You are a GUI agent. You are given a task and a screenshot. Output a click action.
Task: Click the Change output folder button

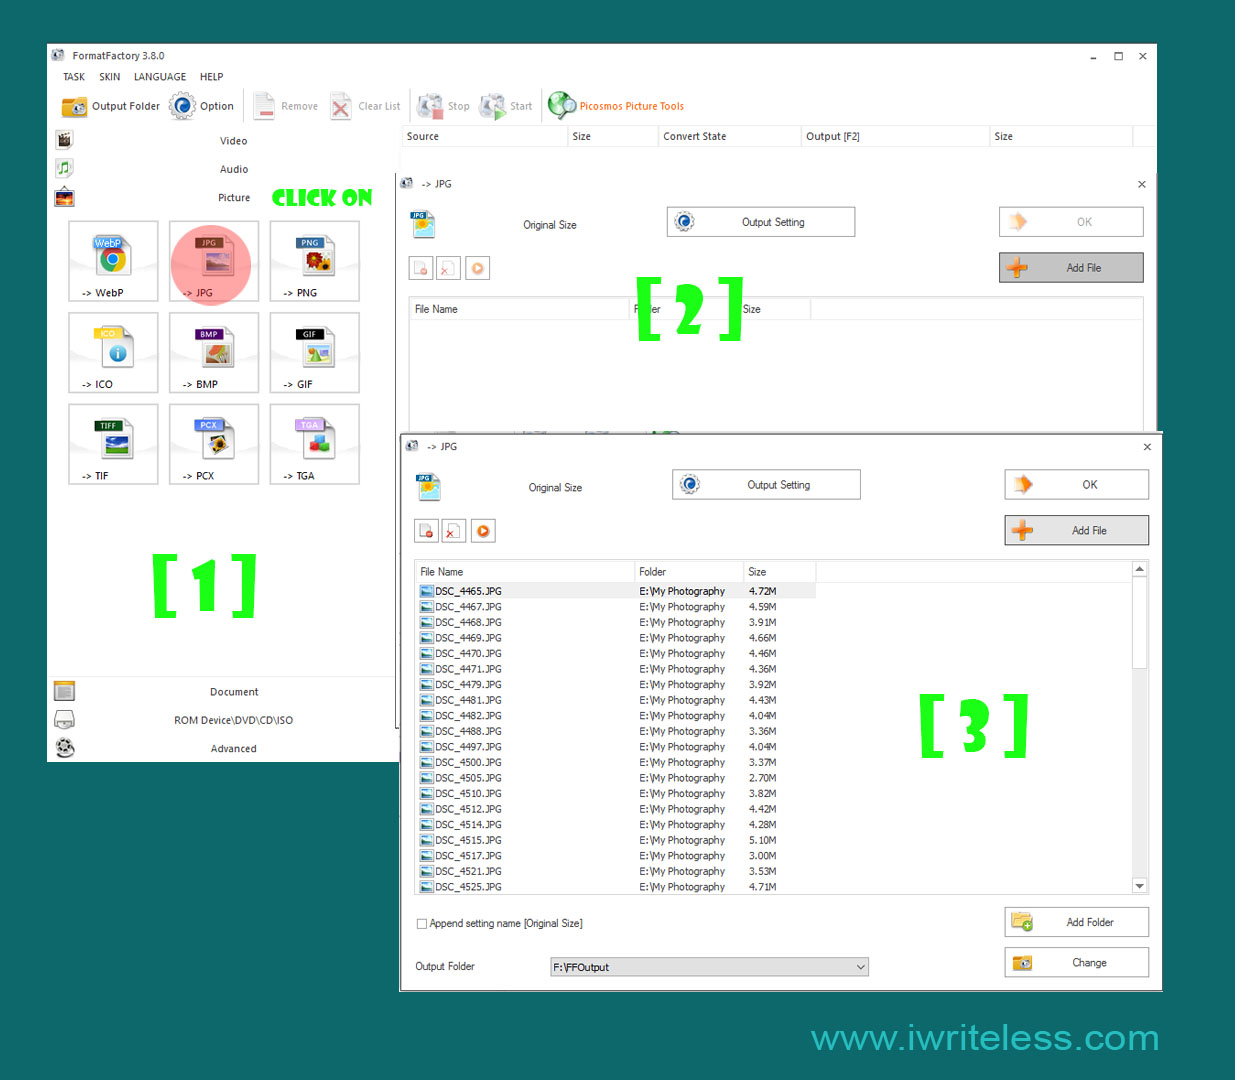pos(1077,963)
